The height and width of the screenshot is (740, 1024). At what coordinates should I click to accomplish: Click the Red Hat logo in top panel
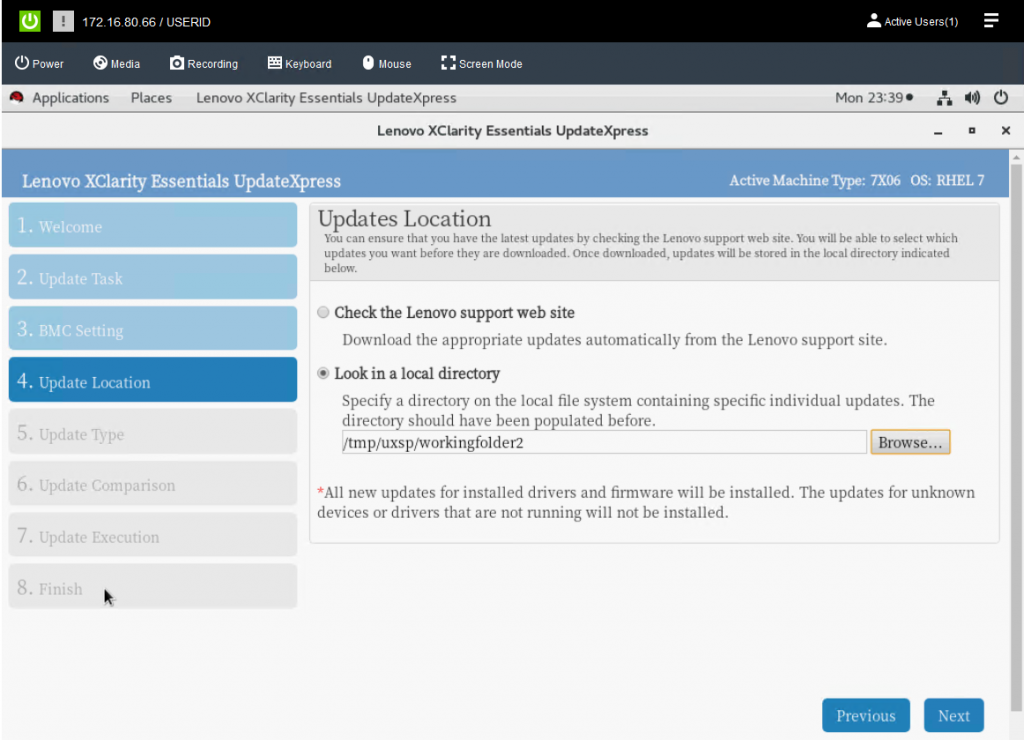point(17,97)
